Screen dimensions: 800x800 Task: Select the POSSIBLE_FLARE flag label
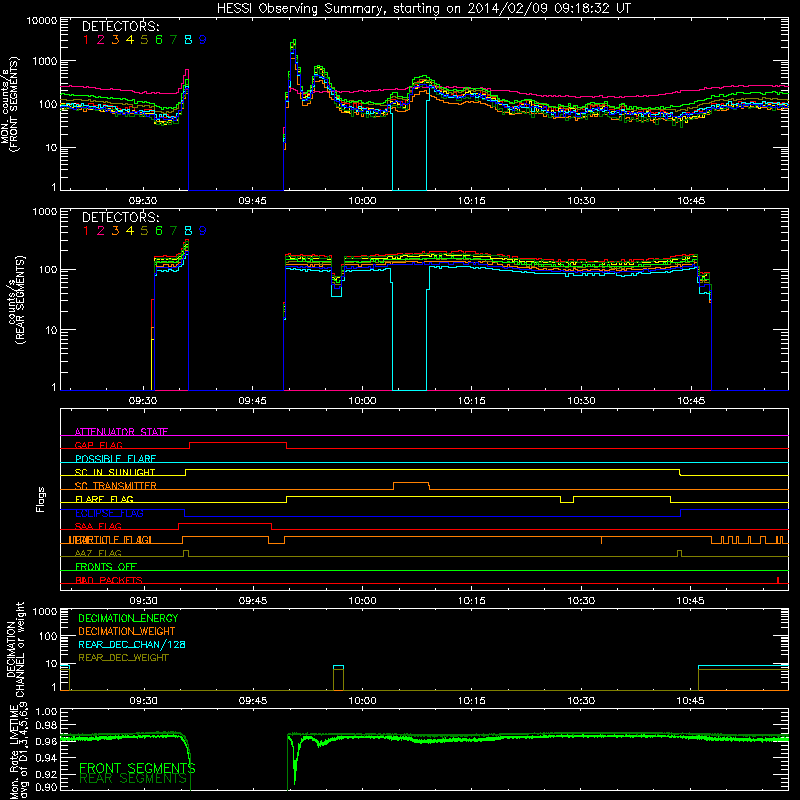click(115, 459)
